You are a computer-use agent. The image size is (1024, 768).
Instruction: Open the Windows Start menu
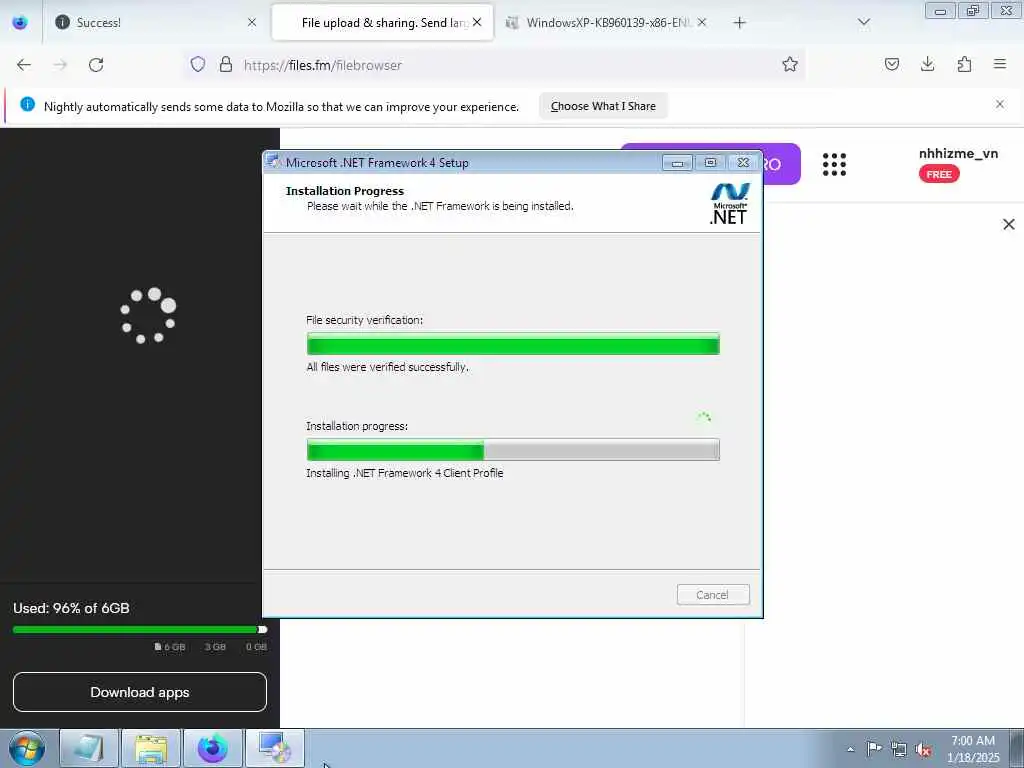tap(27, 748)
